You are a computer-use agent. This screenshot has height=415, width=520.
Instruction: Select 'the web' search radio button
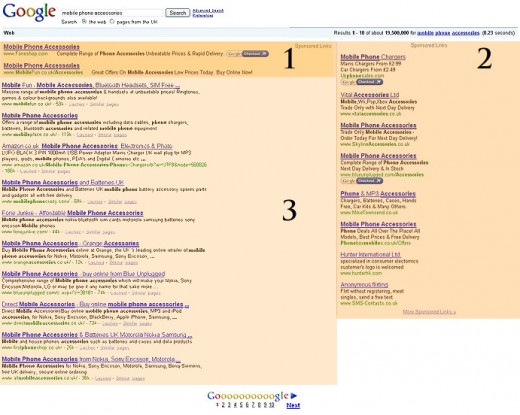point(84,21)
